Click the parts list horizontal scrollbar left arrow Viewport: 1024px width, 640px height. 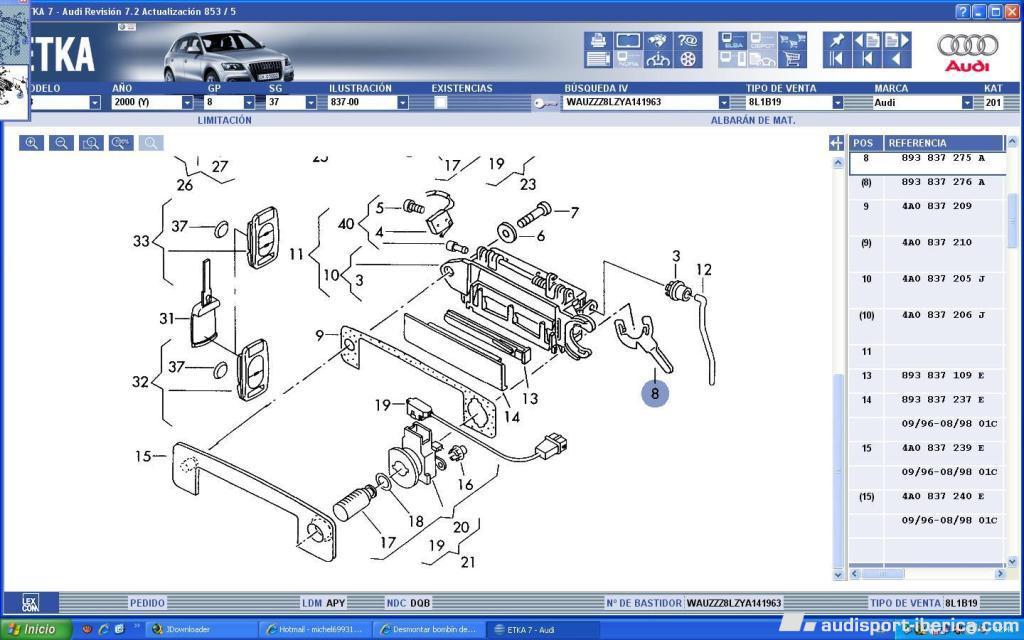tap(855, 574)
